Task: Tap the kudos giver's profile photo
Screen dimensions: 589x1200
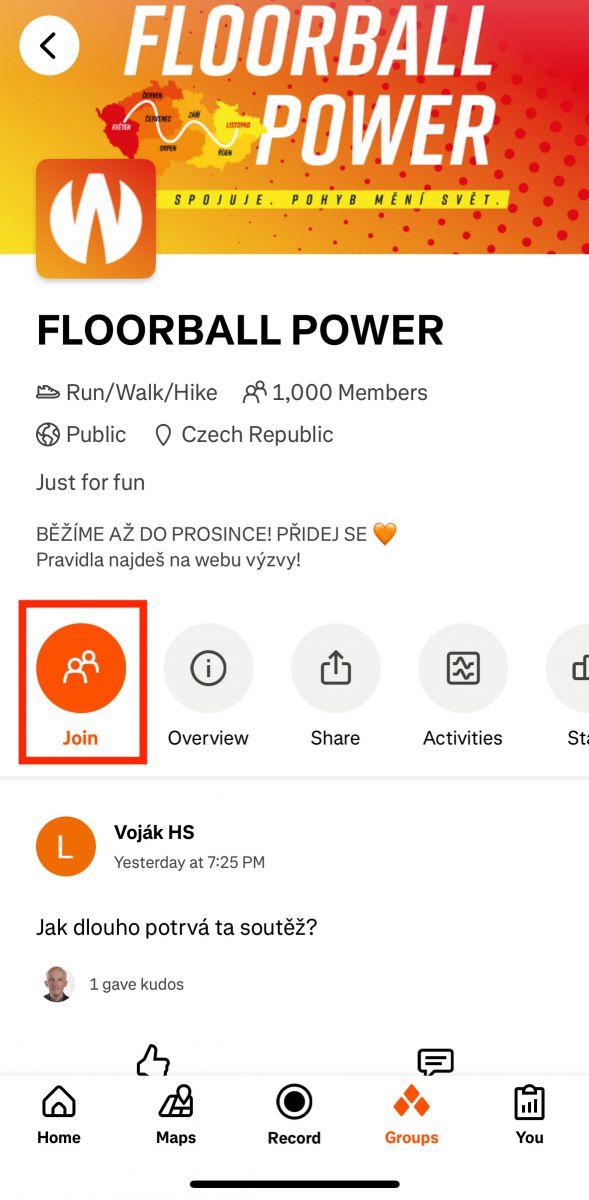Action: click(x=58, y=984)
